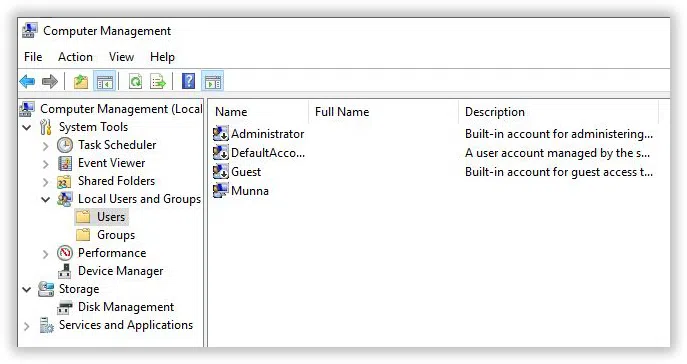The width and height of the screenshot is (687, 364).
Task: Click the Users folder icon
Action: (x=83, y=217)
